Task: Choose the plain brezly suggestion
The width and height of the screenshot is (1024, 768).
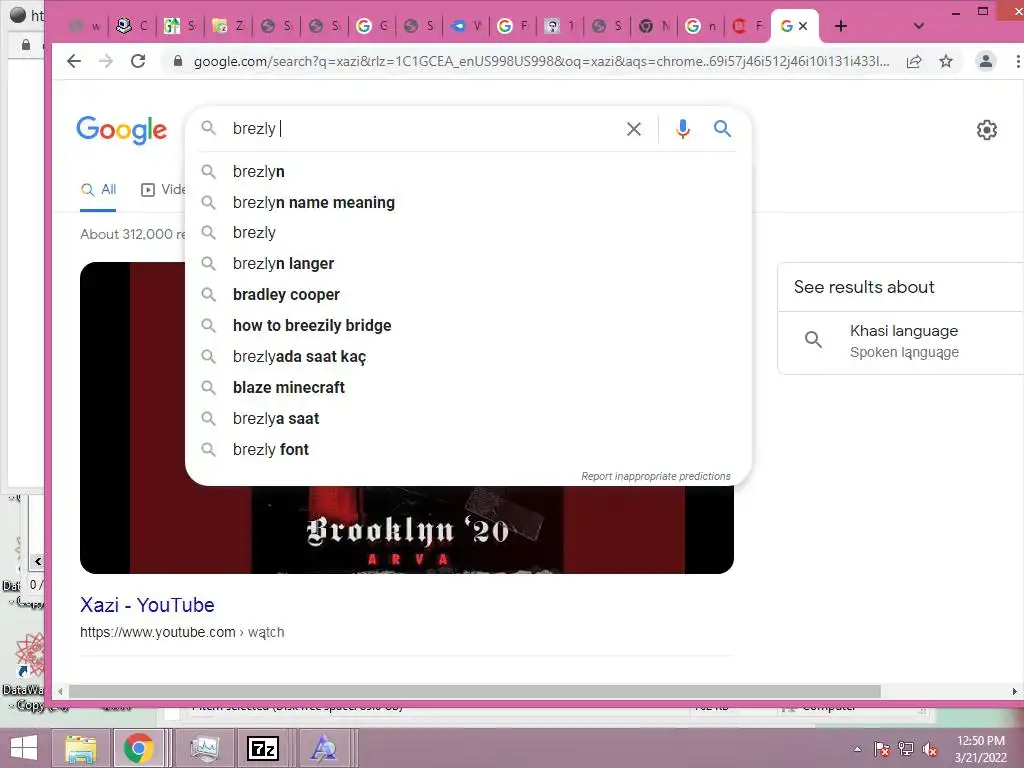Action: click(x=468, y=232)
